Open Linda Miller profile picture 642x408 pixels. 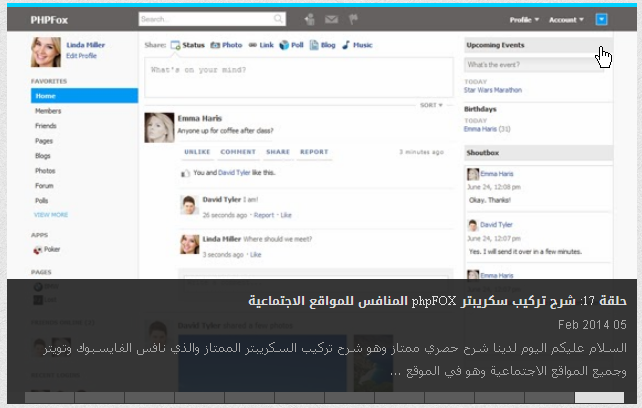(x=46, y=52)
